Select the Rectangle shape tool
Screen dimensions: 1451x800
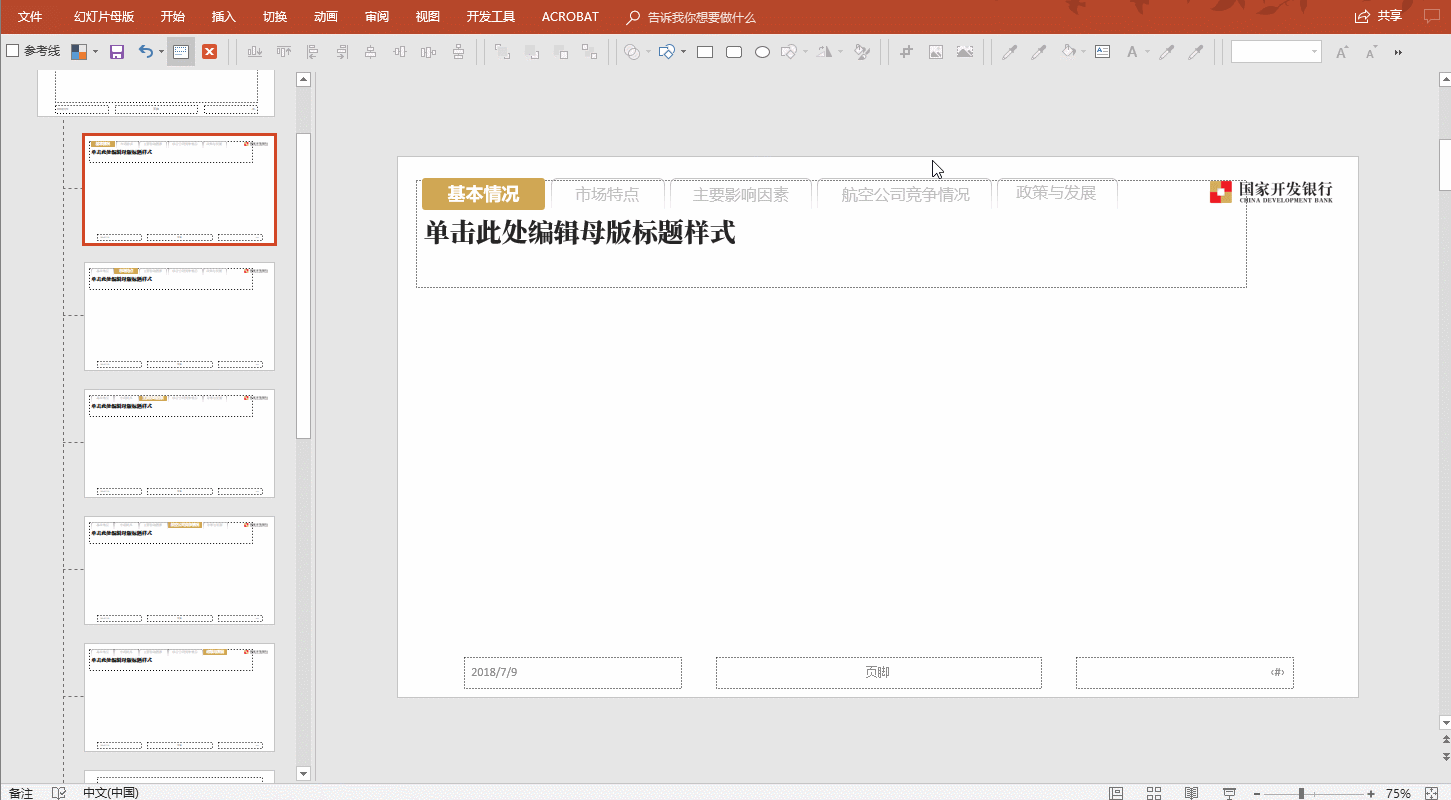pyautogui.click(x=705, y=52)
